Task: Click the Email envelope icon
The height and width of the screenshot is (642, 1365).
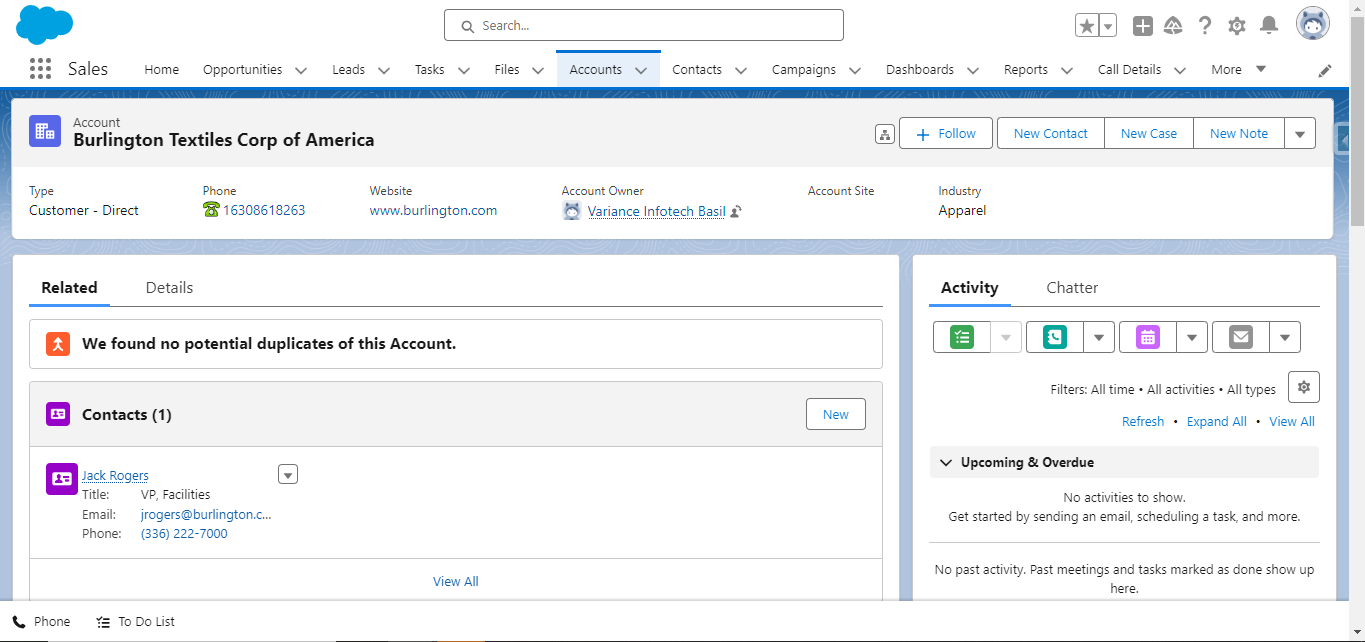Action: coord(1241,337)
